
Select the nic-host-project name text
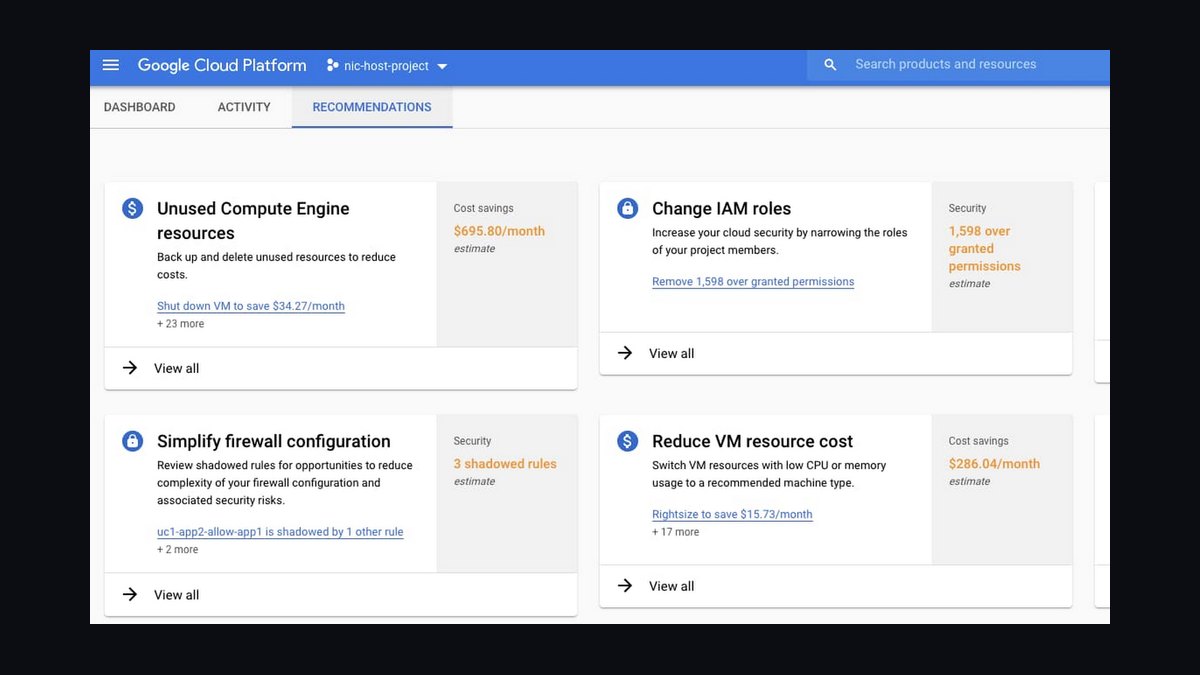[x=386, y=66]
